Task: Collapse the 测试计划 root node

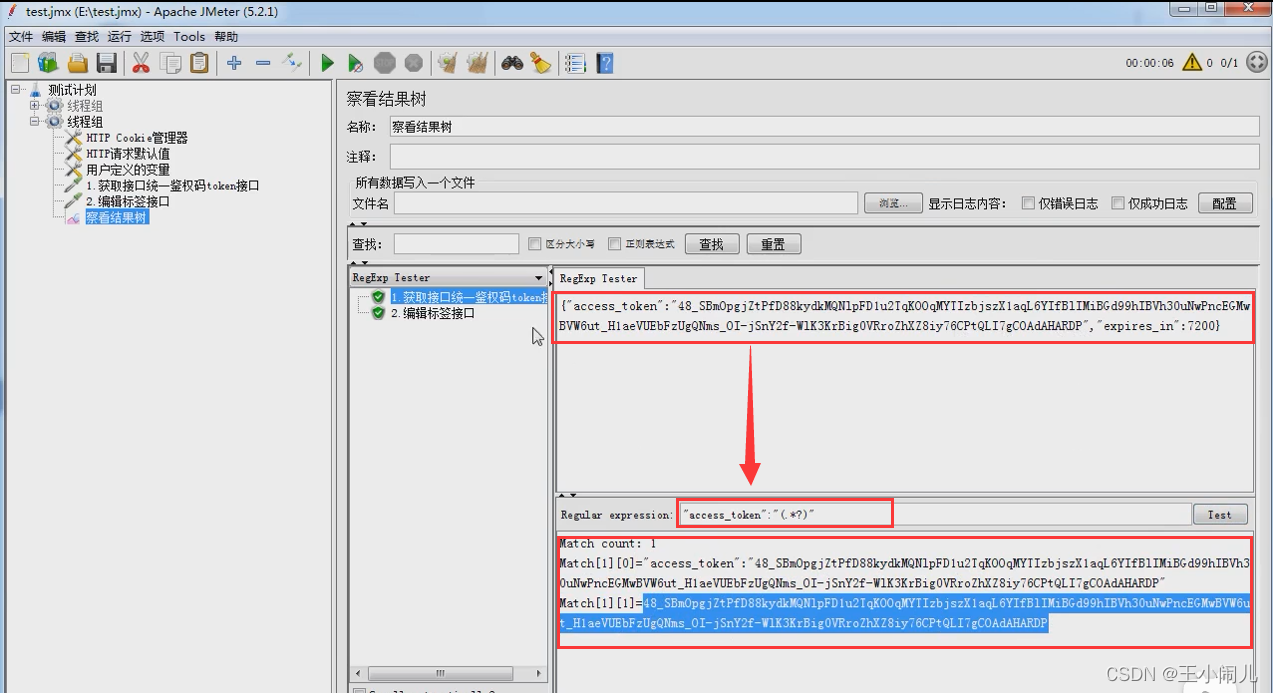Action: coord(17,90)
